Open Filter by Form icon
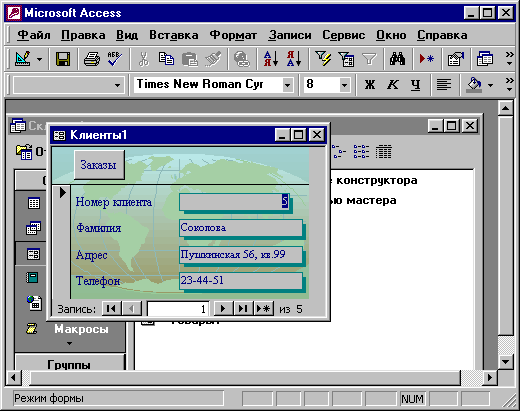Screen dimensions: 520x411 346,59
